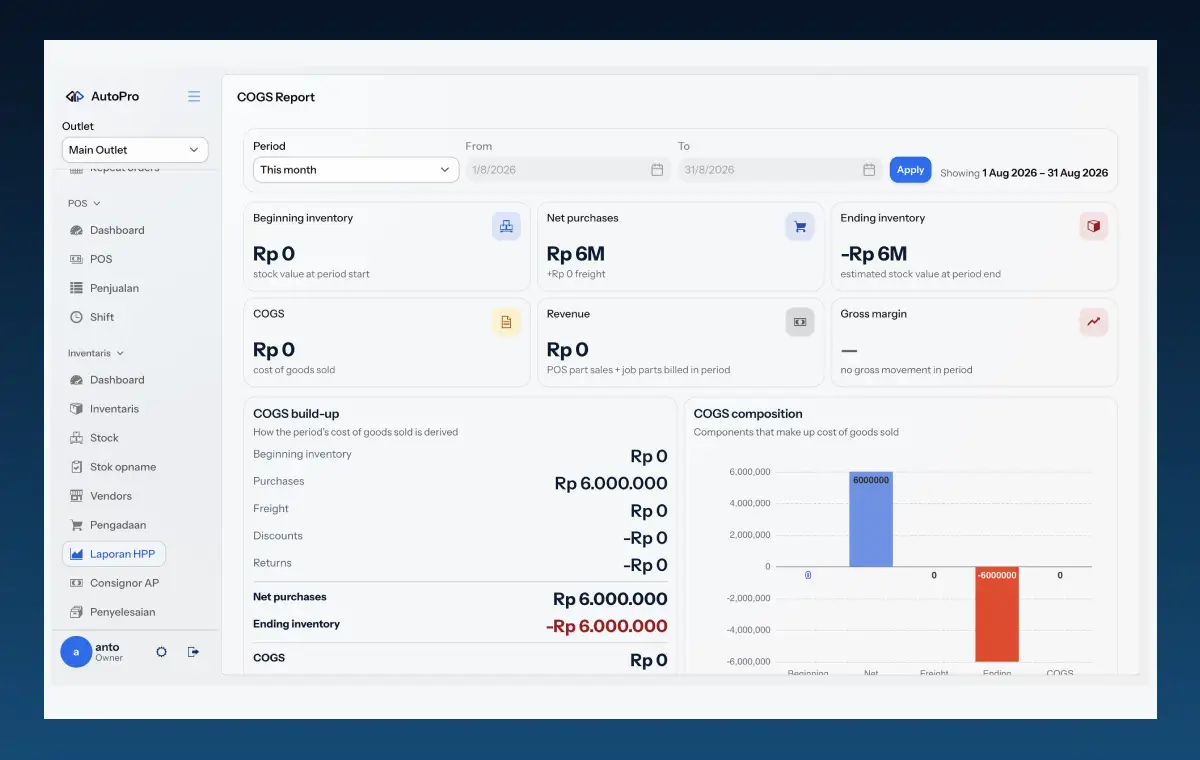Click the anto user avatar

pos(76,652)
